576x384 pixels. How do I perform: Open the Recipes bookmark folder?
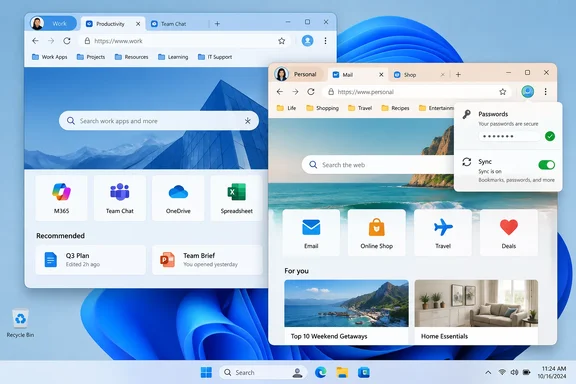(x=395, y=108)
